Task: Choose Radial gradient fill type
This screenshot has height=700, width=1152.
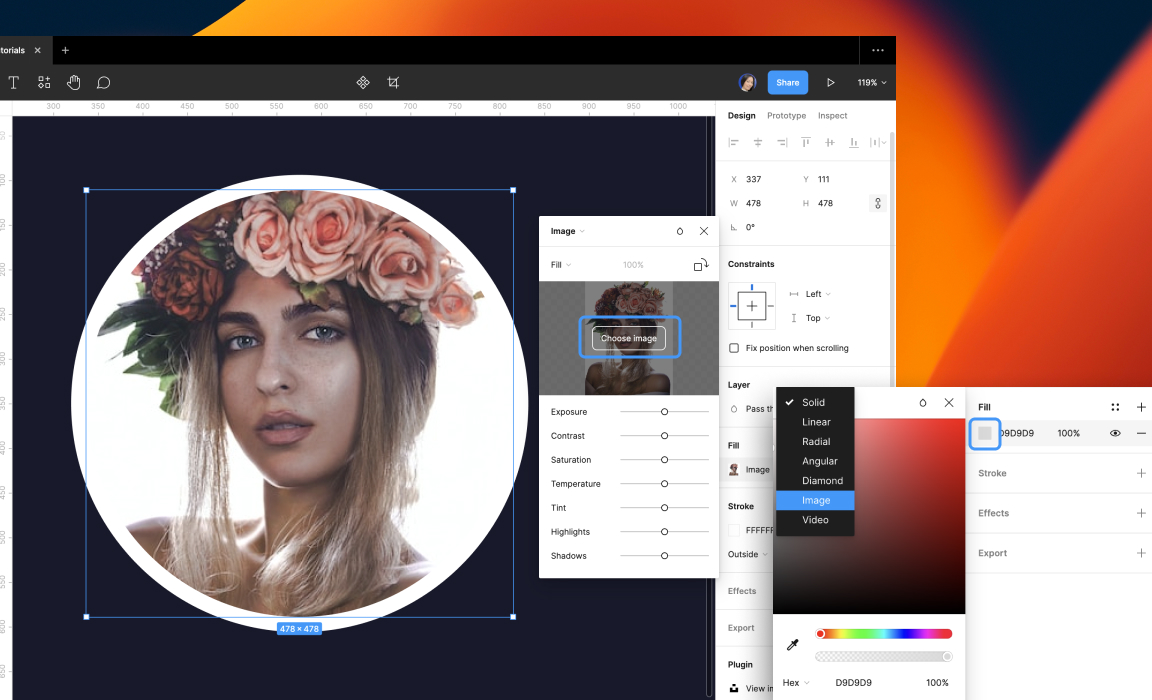Action: (815, 441)
